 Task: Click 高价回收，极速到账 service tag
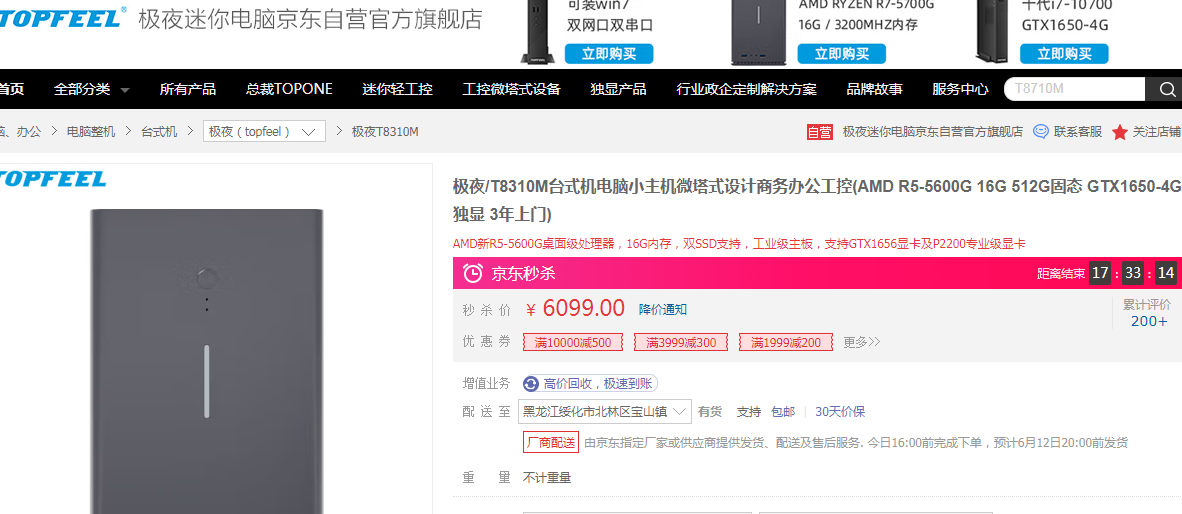coord(589,384)
